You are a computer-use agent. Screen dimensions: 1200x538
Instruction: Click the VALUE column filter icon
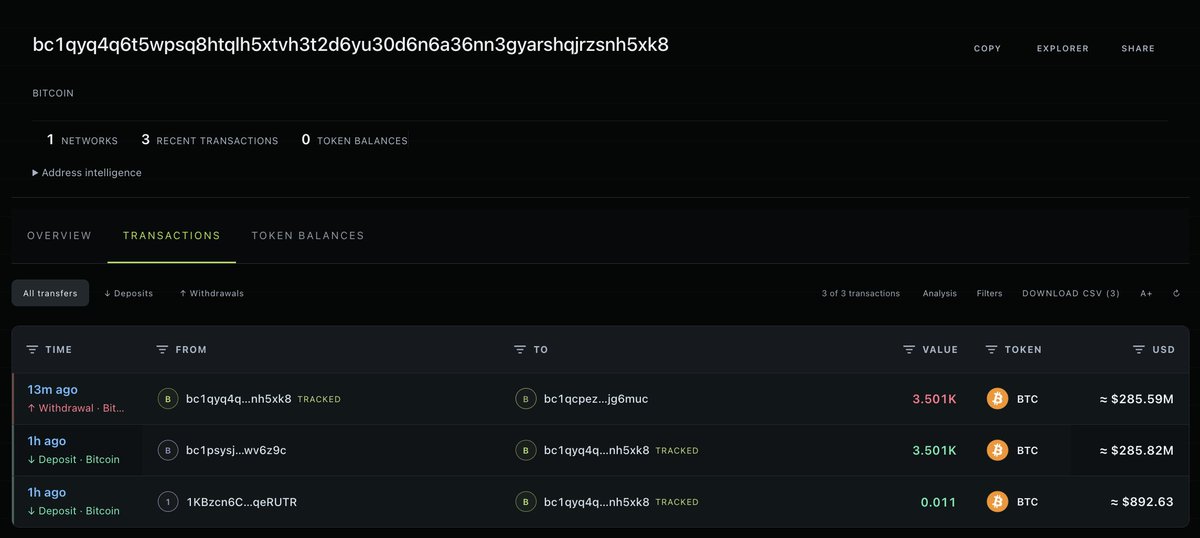[909, 350]
